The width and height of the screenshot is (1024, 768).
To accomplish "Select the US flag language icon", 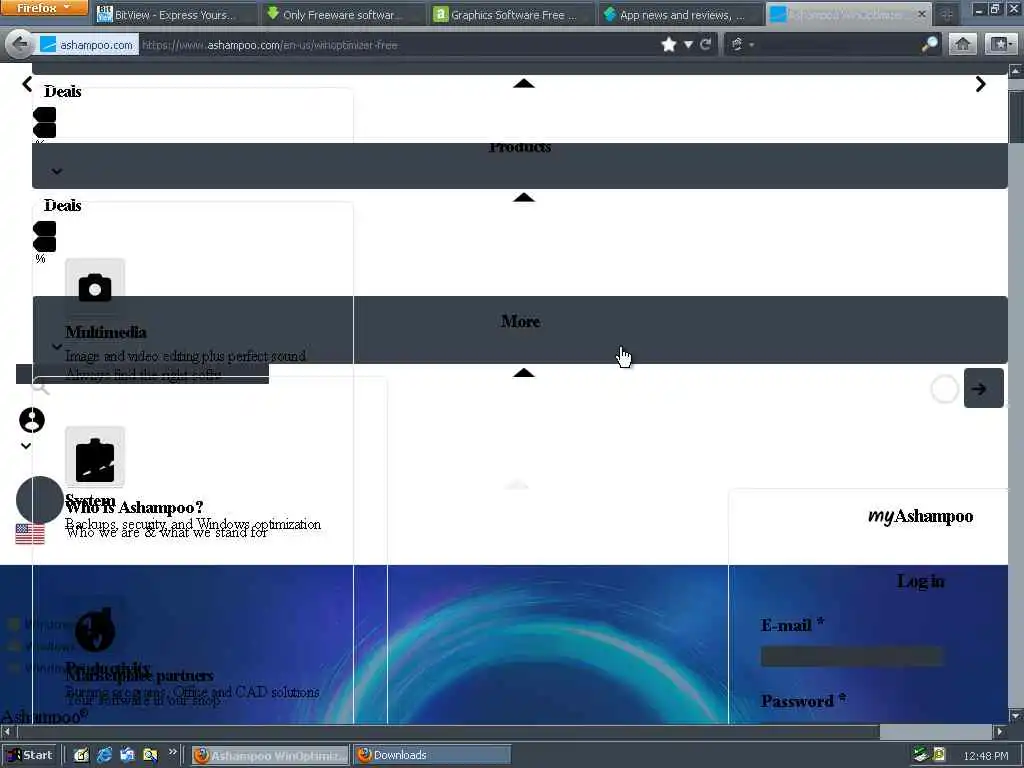I will pos(30,534).
